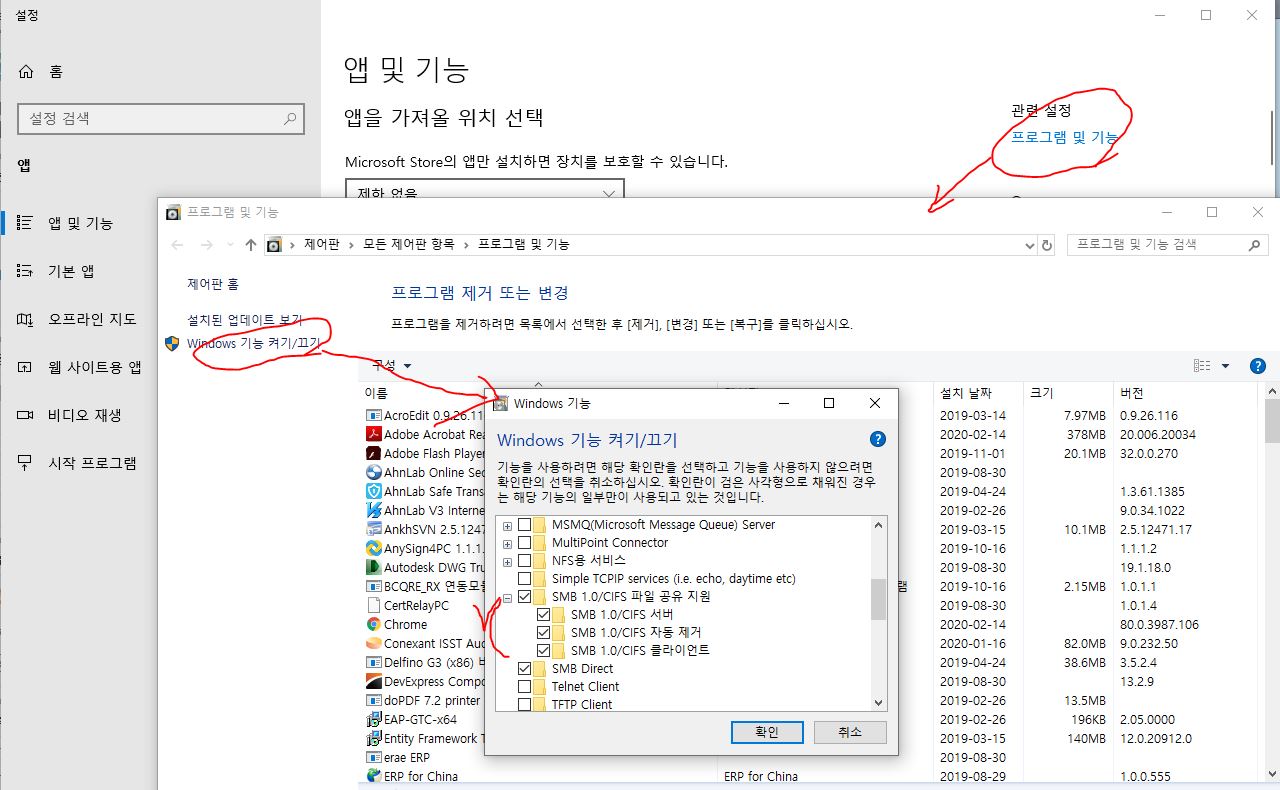Click the AnySign4PC program icon
The image size is (1280, 790).
(x=374, y=548)
